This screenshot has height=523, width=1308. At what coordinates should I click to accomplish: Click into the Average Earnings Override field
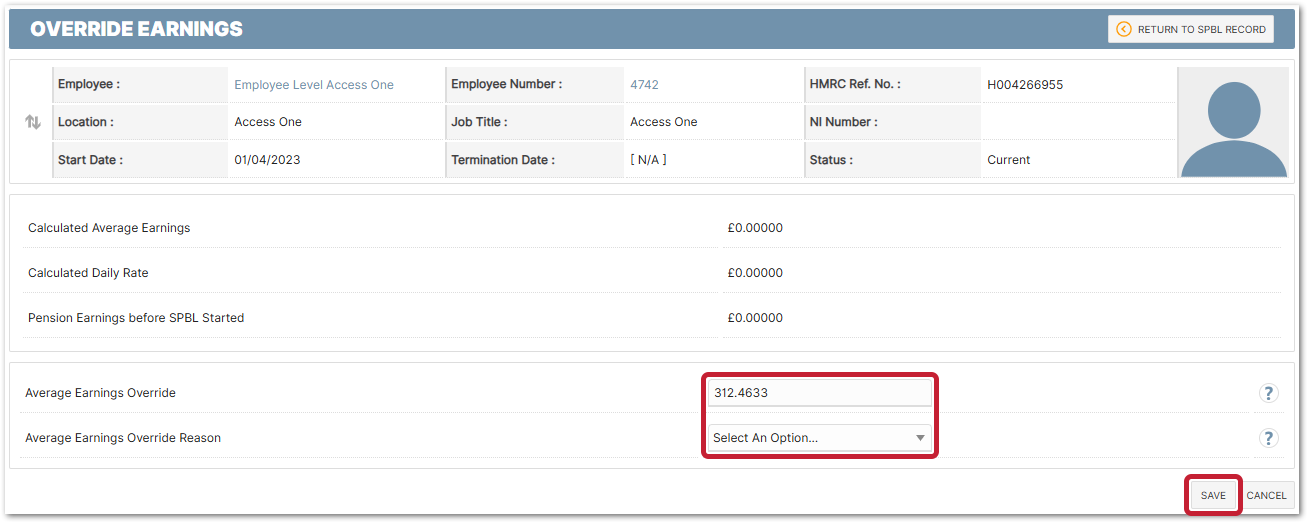tap(819, 393)
